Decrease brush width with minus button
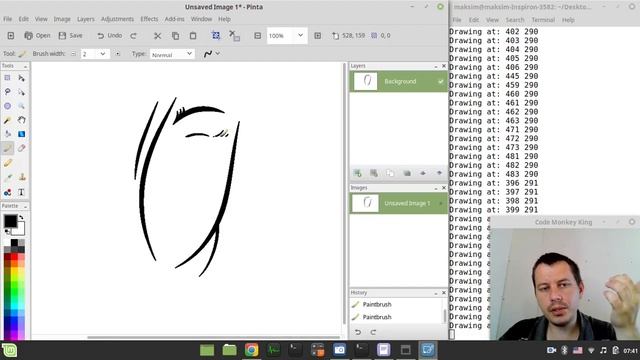The height and width of the screenshot is (360, 640). pyautogui.click(x=73, y=53)
